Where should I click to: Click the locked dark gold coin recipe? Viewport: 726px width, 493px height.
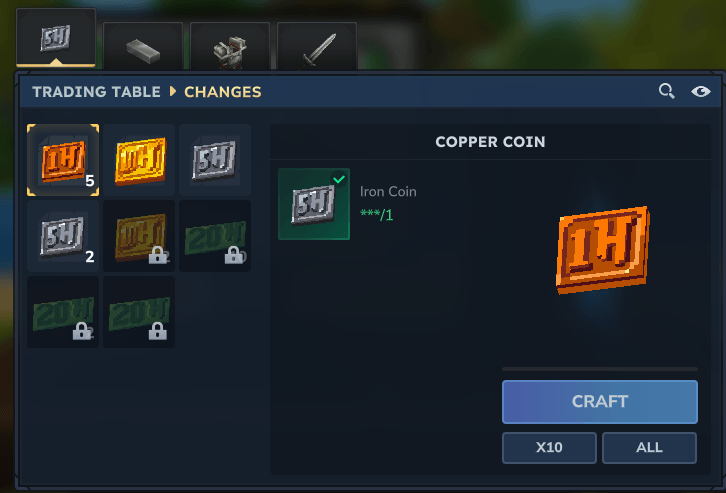[x=139, y=236]
